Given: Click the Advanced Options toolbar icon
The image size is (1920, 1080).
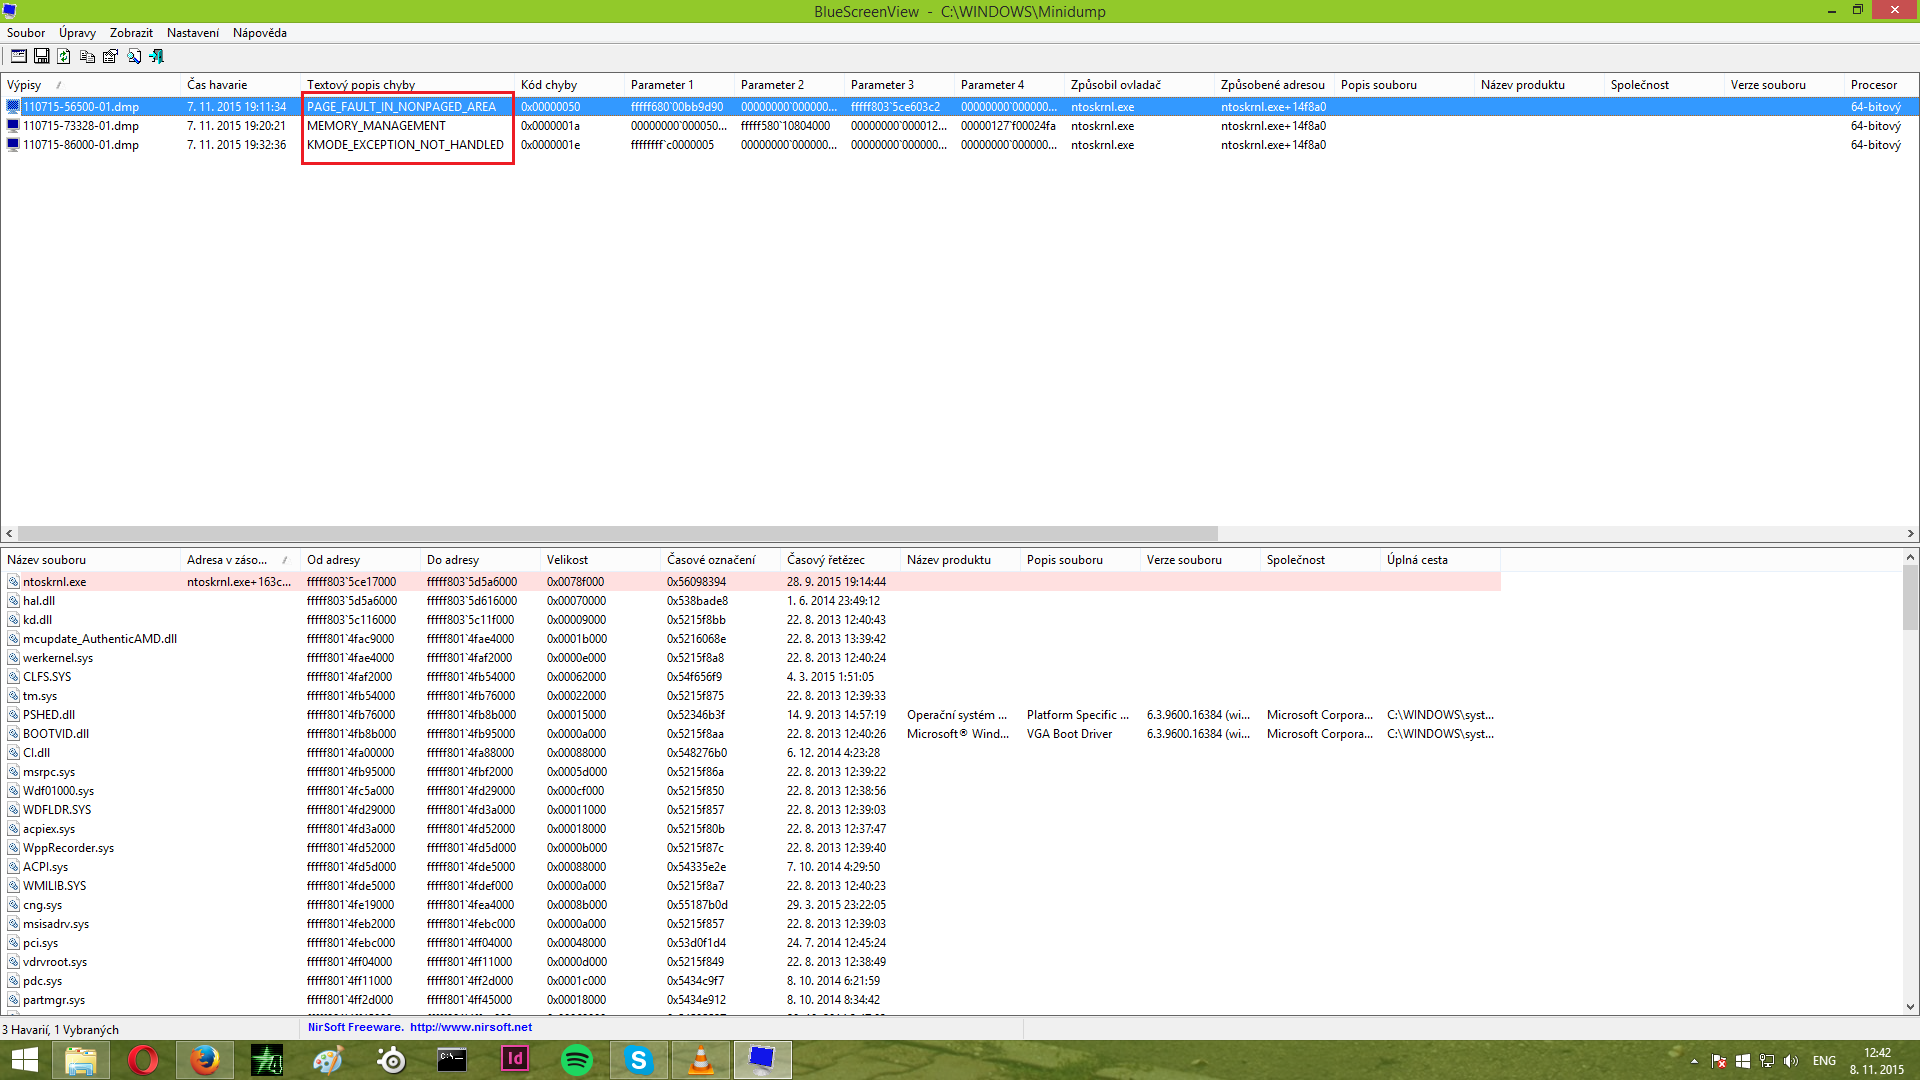Looking at the screenshot, I should point(18,57).
